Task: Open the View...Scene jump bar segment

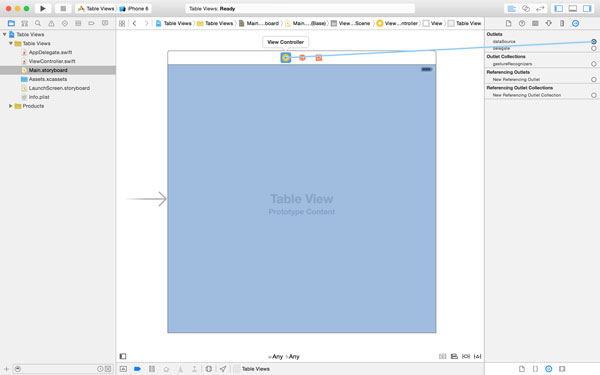Action: tap(351, 23)
